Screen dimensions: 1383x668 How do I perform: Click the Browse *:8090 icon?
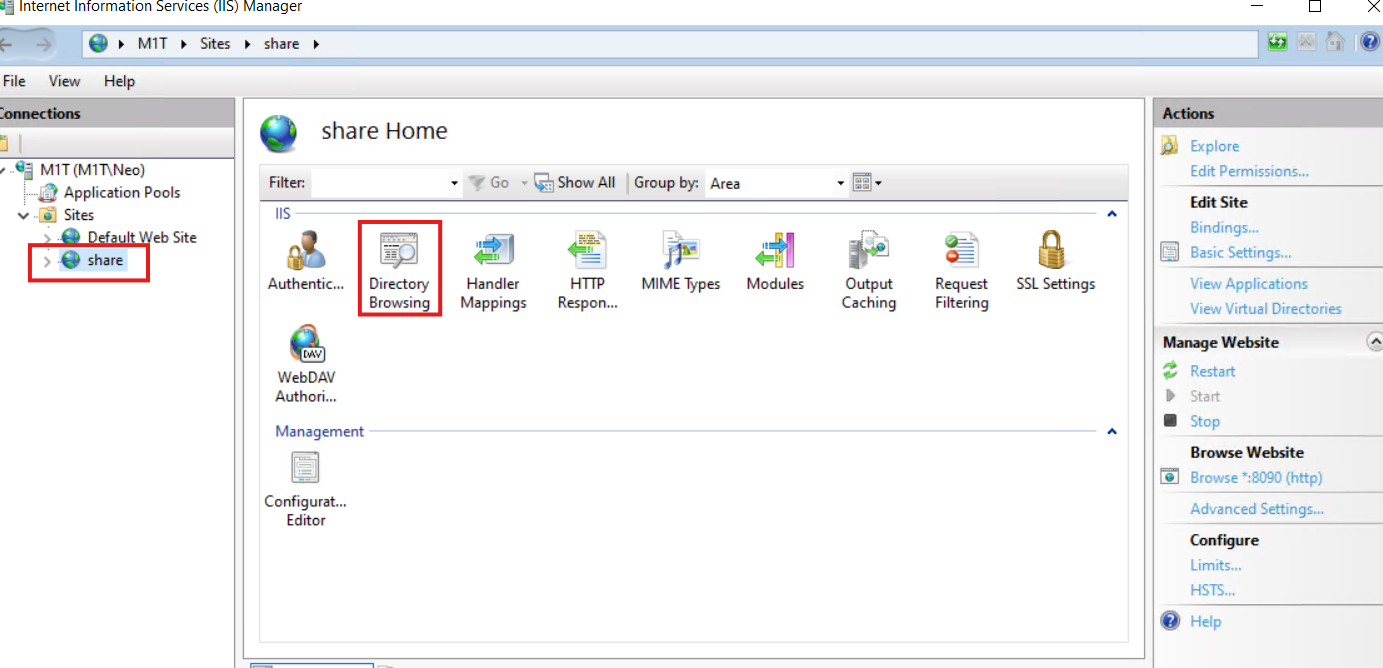point(1170,477)
